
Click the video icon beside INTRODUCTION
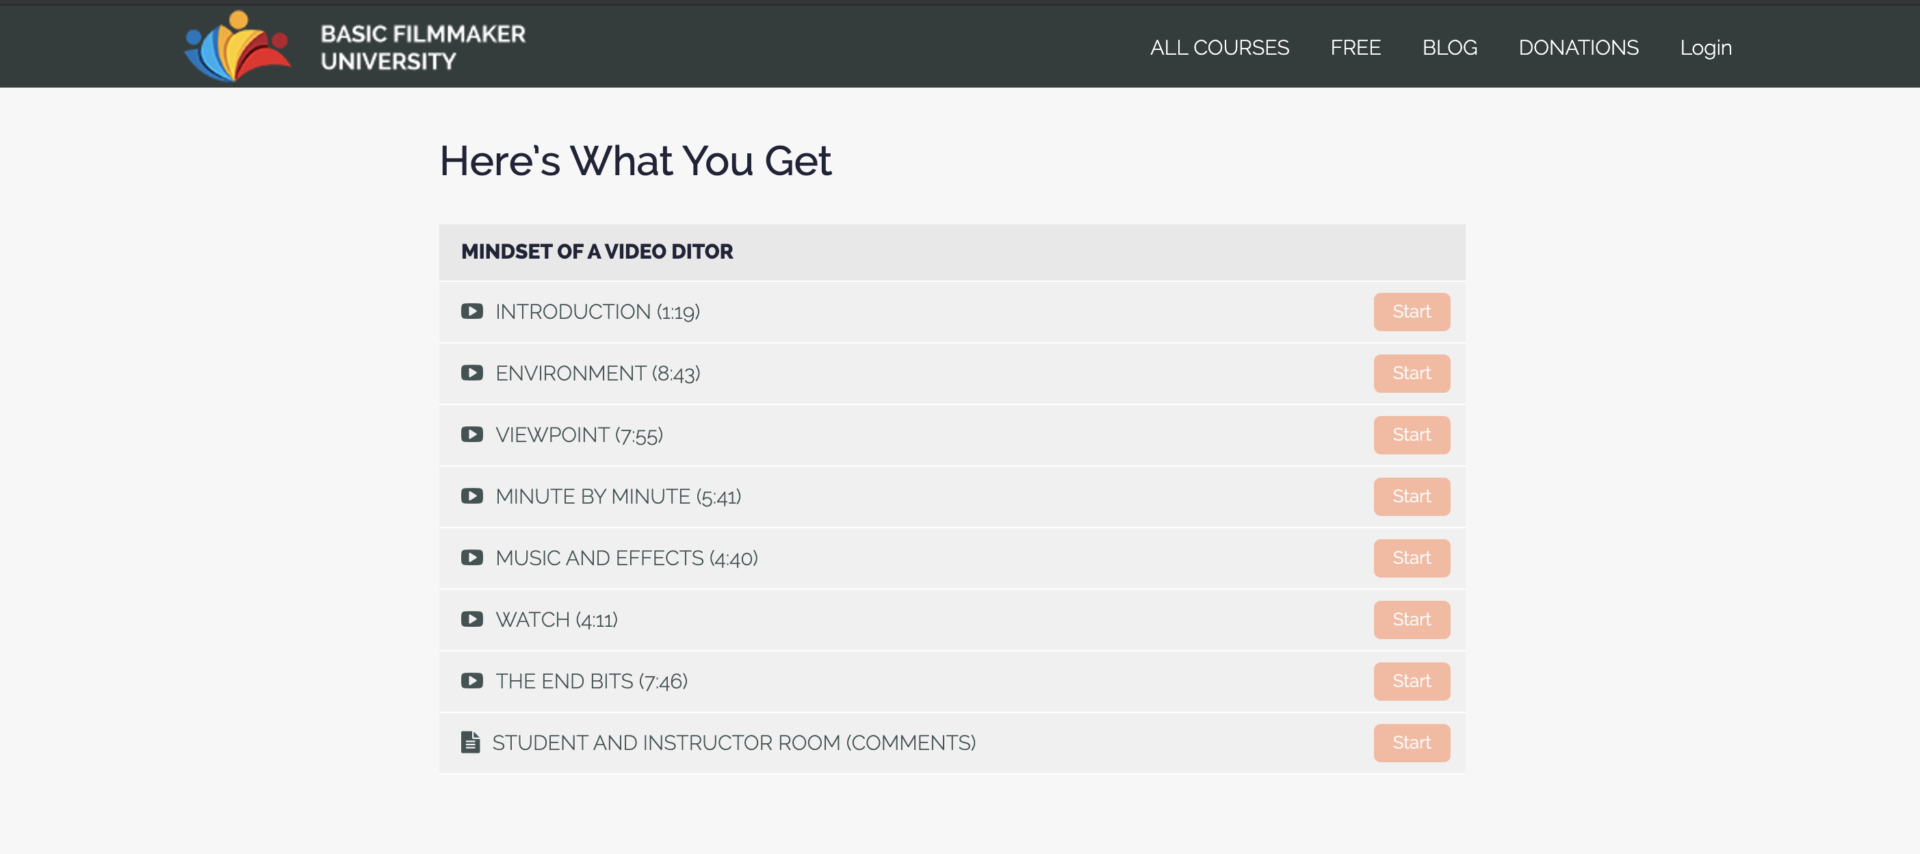coord(471,311)
